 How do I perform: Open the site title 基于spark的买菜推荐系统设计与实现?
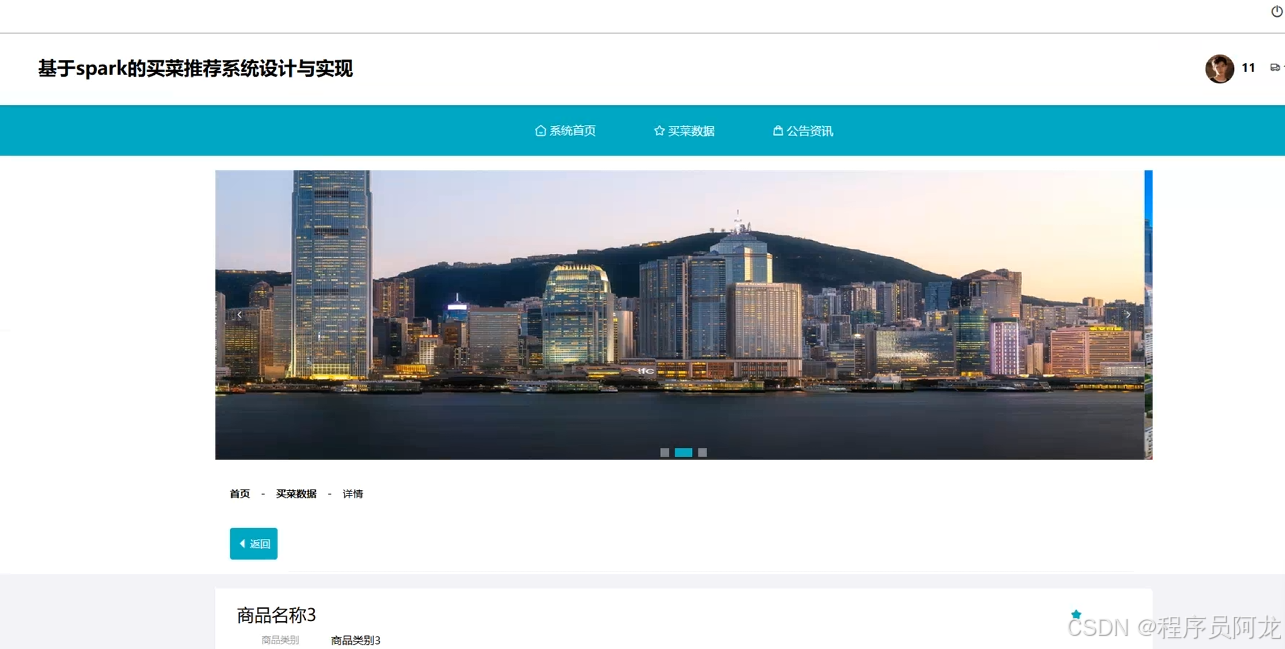(196, 69)
